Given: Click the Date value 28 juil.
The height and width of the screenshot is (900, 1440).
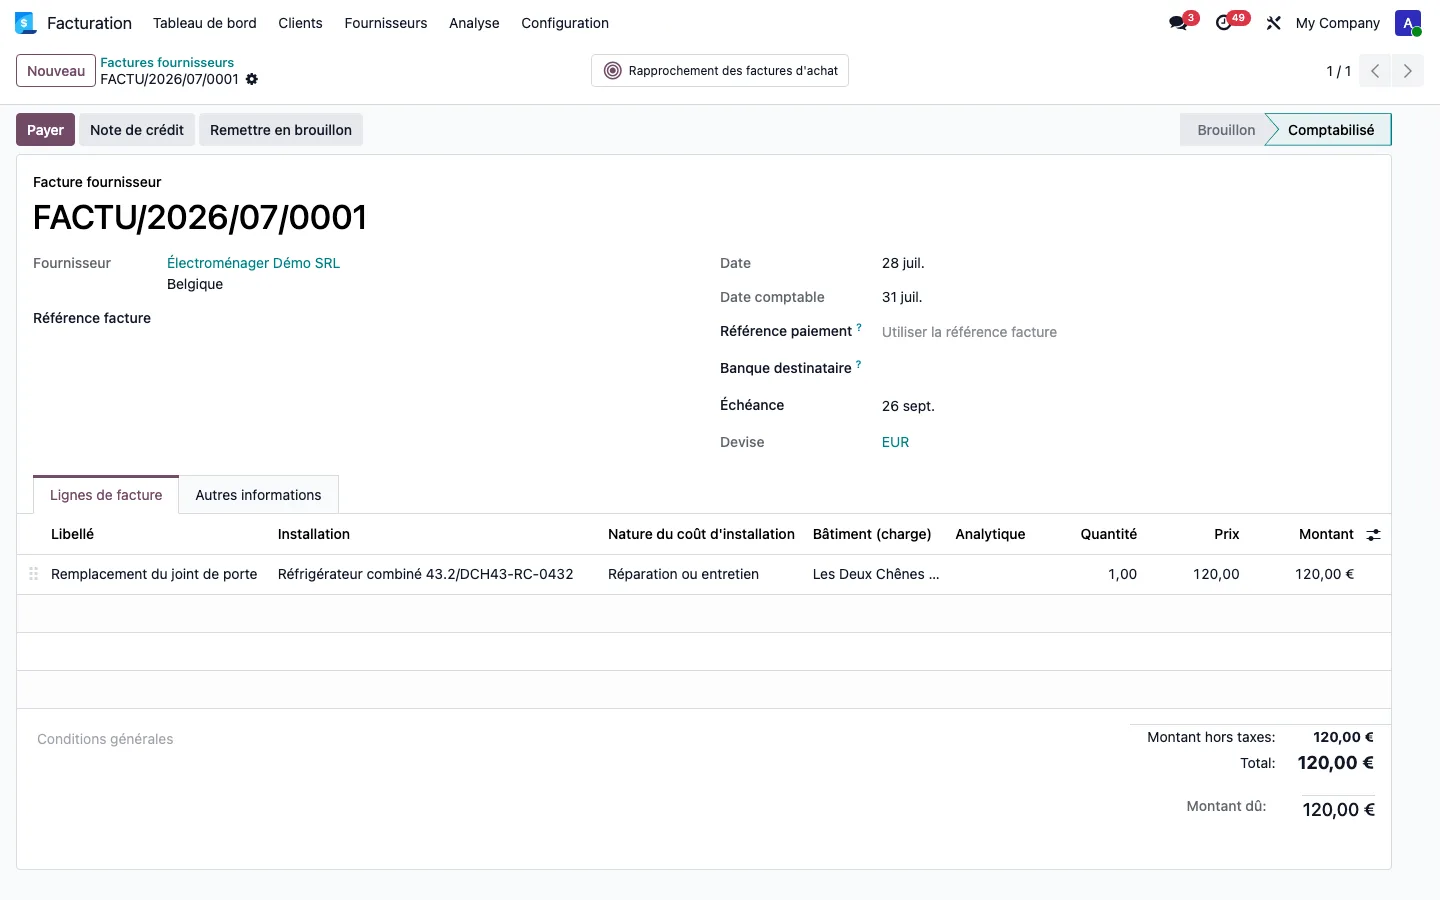Looking at the screenshot, I should pyautogui.click(x=903, y=263).
